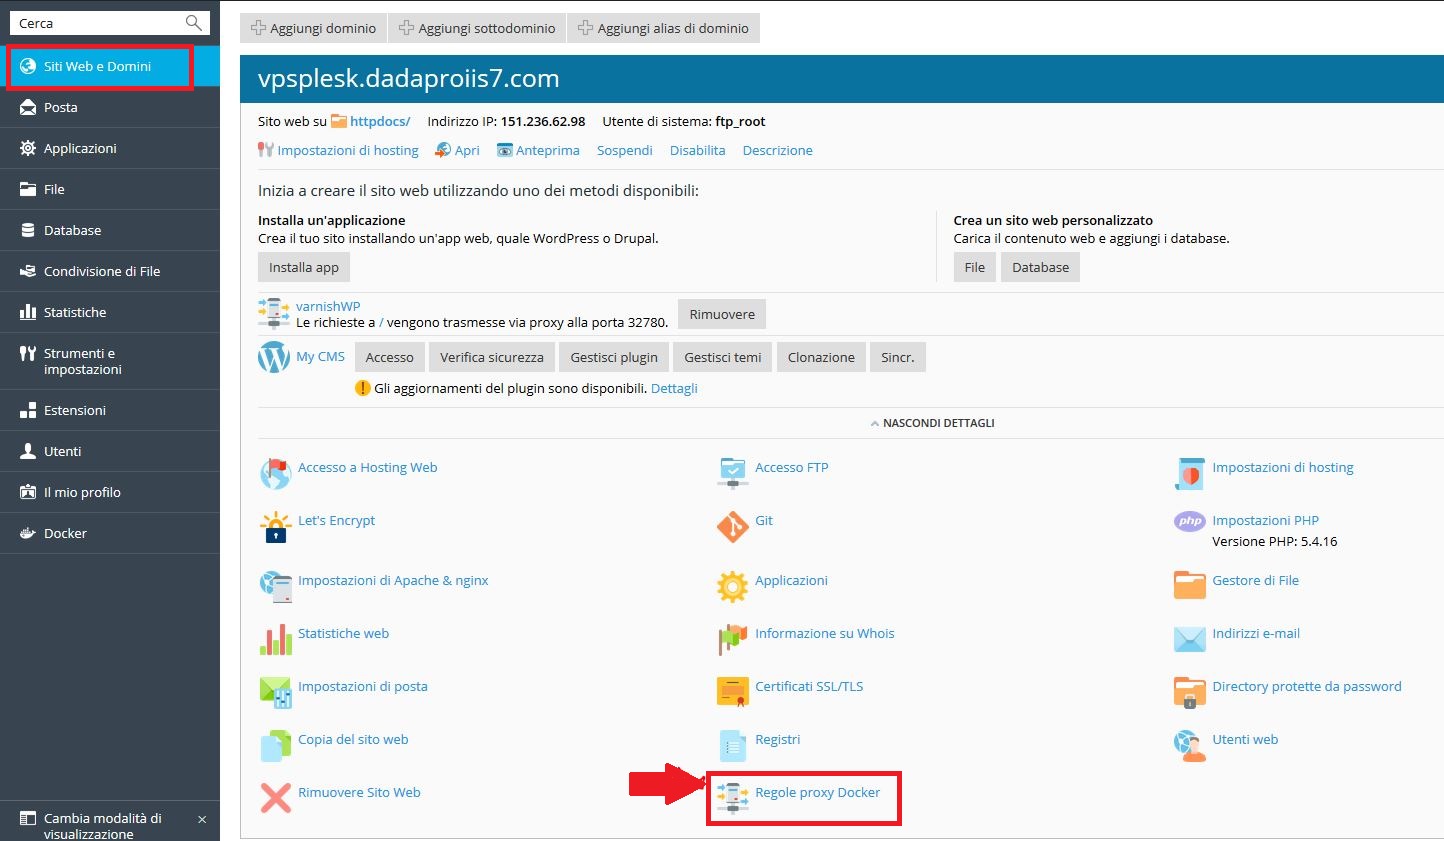Click the Anteprima link
The width and height of the screenshot is (1444, 841).
(x=548, y=150)
